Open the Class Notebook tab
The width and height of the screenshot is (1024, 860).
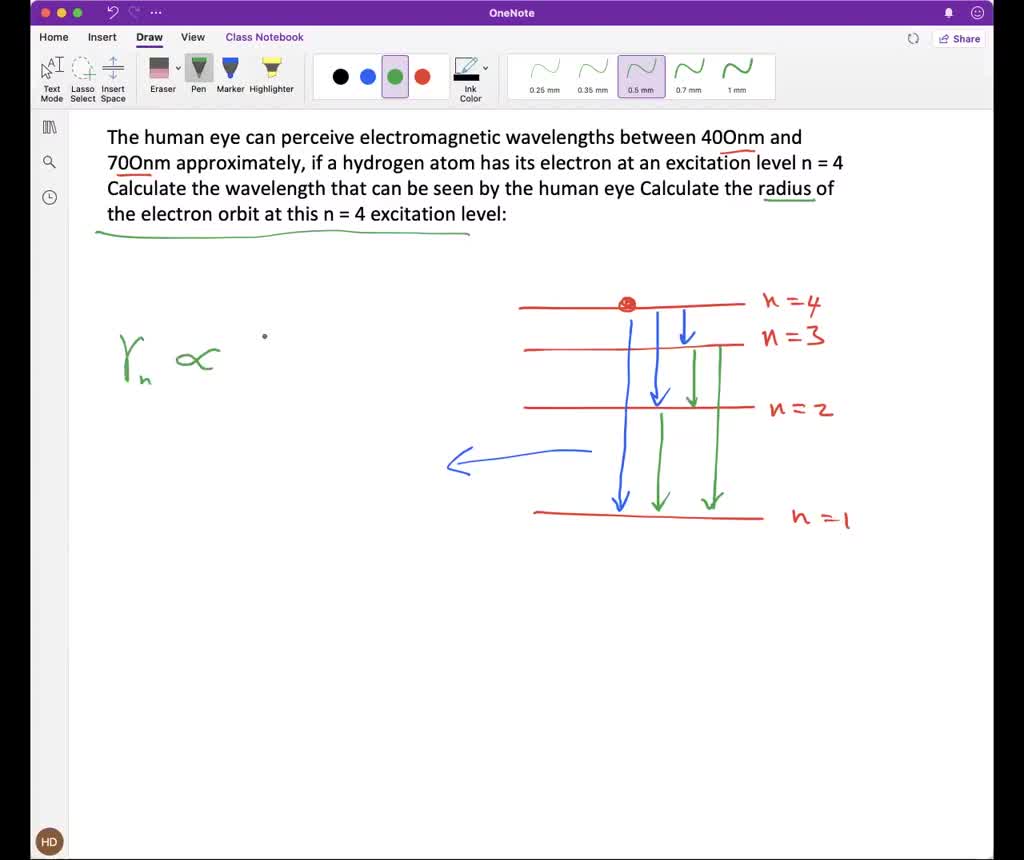pos(264,37)
